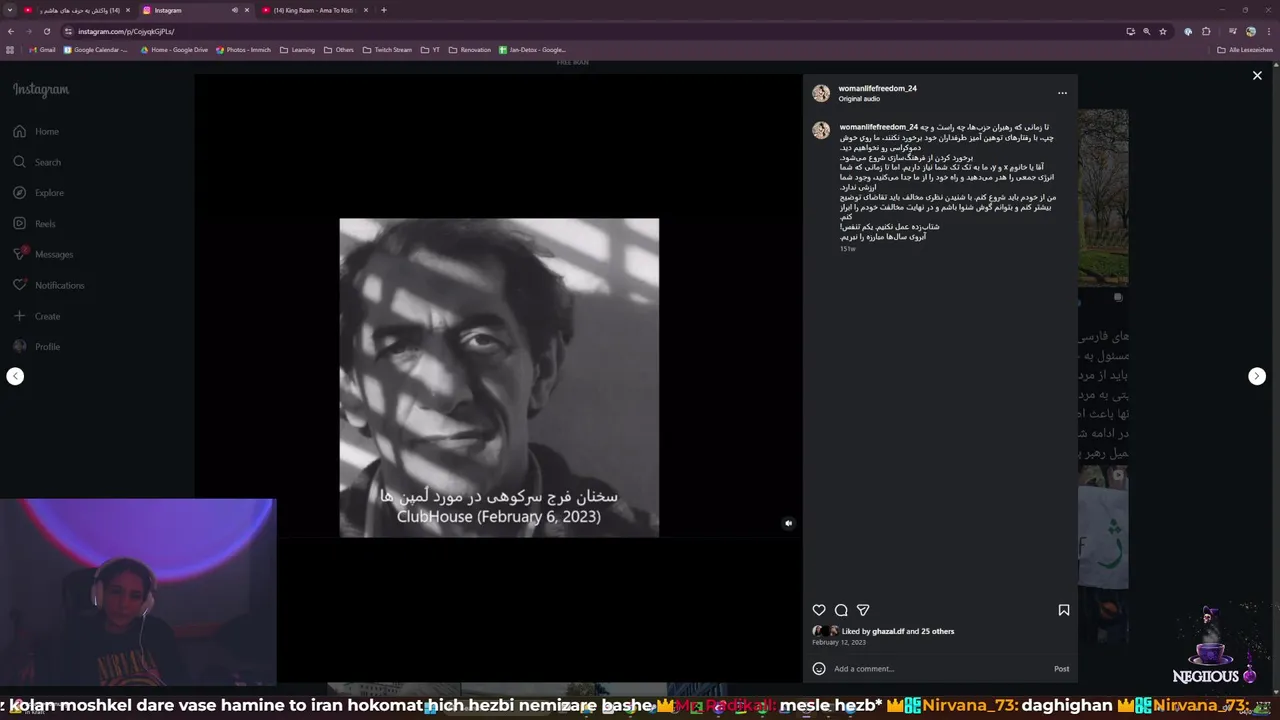Screen dimensions: 1280x720
Task: Expand the Learning bookmarks folder
Action: point(298,49)
